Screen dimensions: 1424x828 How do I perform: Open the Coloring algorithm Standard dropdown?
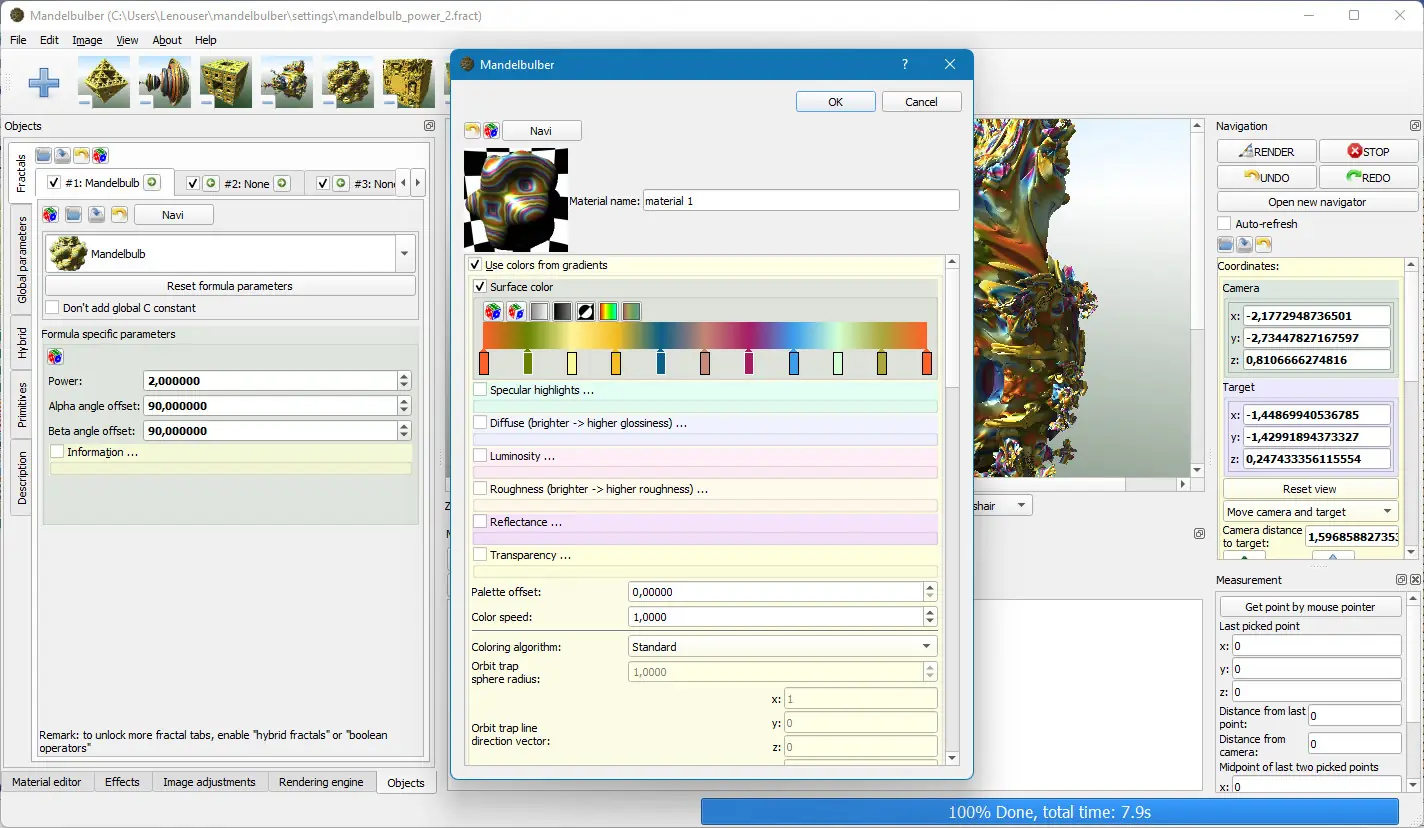pos(783,647)
